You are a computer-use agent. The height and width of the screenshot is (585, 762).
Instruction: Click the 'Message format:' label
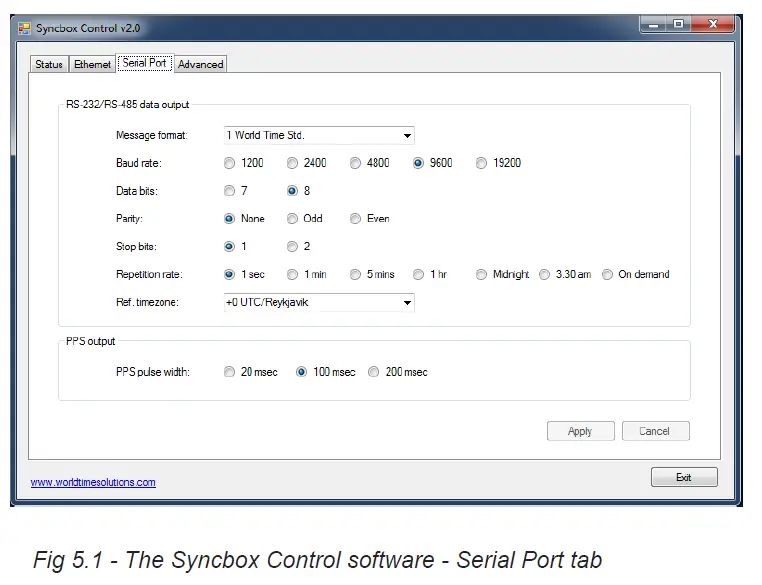click(152, 136)
